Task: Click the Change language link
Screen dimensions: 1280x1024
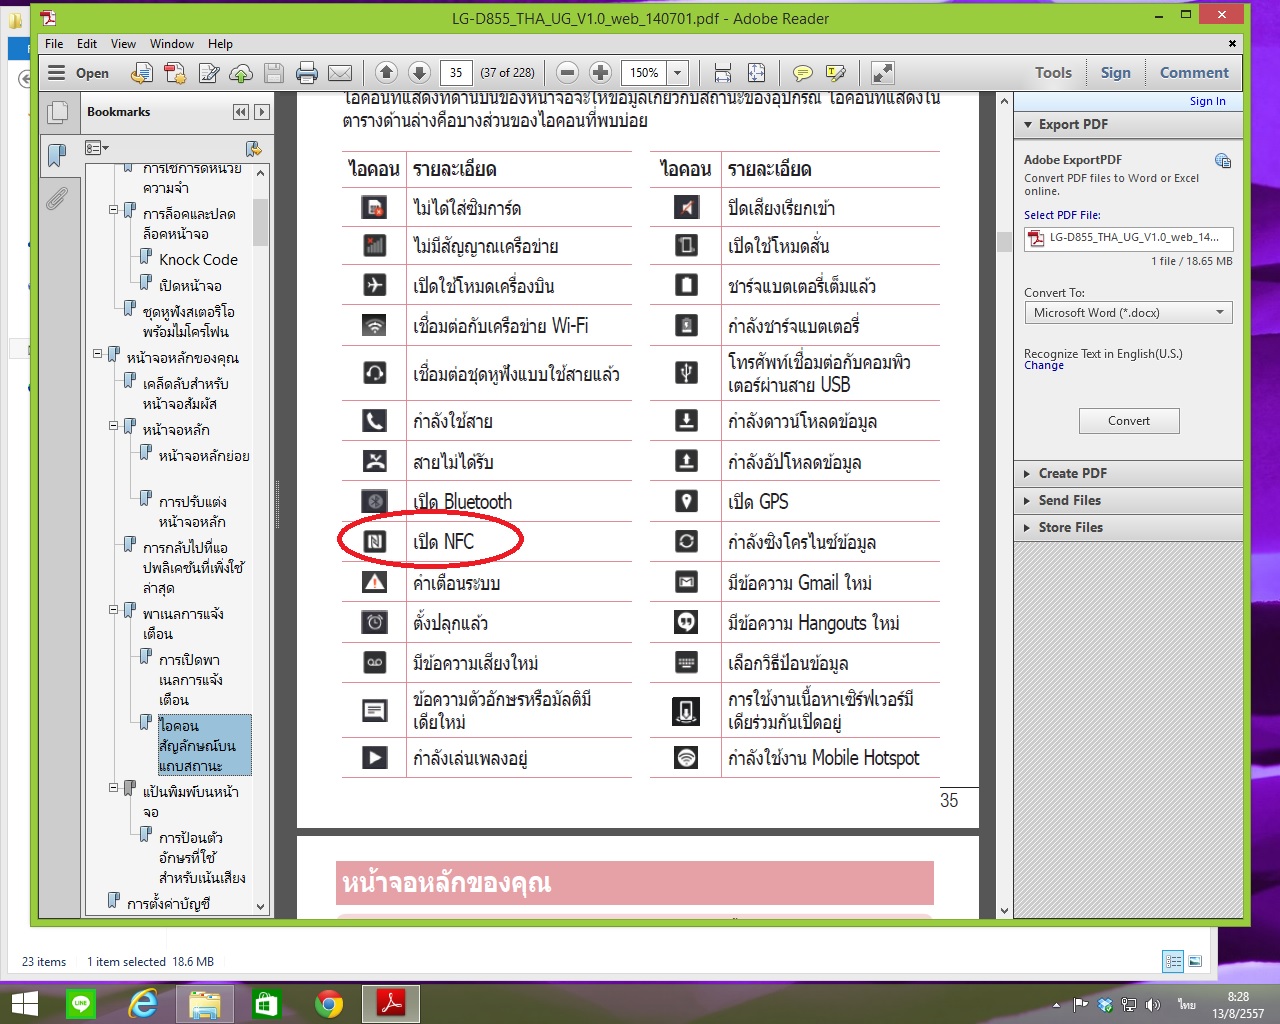Action: (x=1044, y=366)
